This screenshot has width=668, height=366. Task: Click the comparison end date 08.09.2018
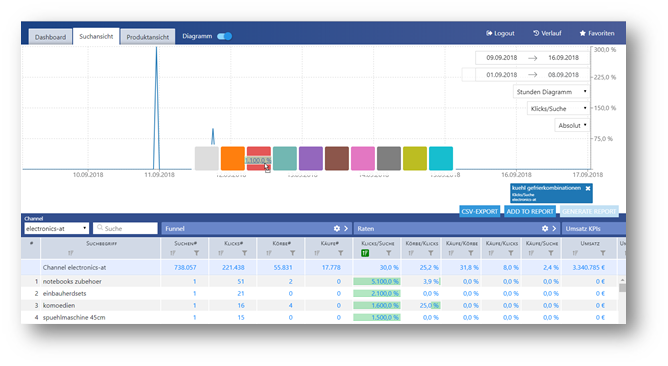[563, 75]
